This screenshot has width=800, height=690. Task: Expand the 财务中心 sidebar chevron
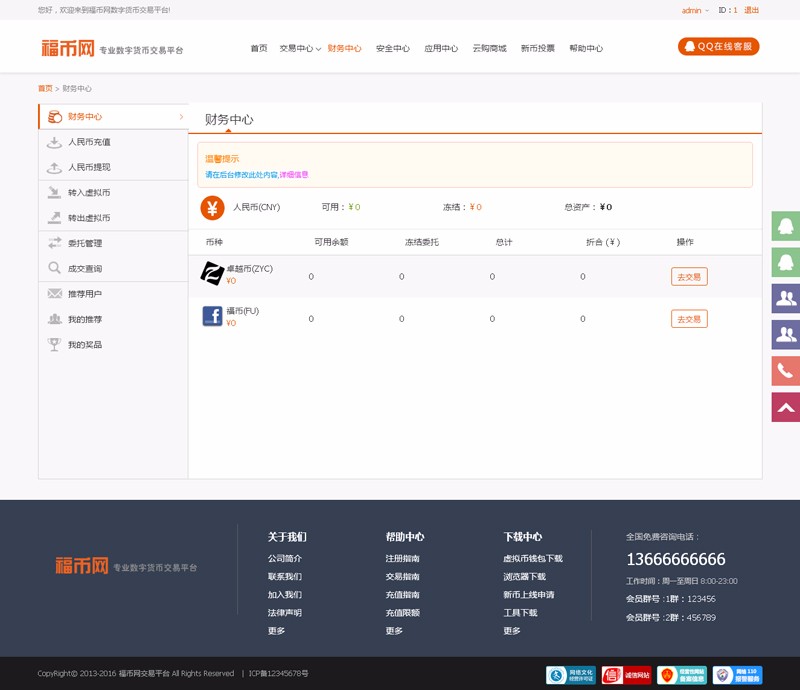[181, 117]
